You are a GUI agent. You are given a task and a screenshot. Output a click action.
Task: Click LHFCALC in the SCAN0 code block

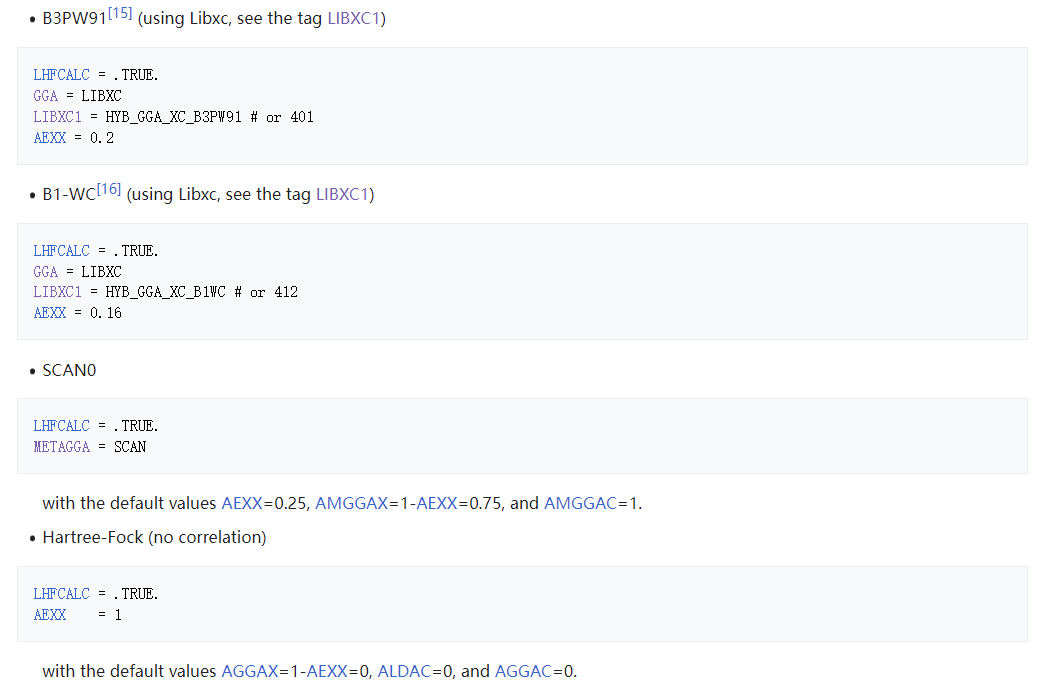[x=61, y=426]
